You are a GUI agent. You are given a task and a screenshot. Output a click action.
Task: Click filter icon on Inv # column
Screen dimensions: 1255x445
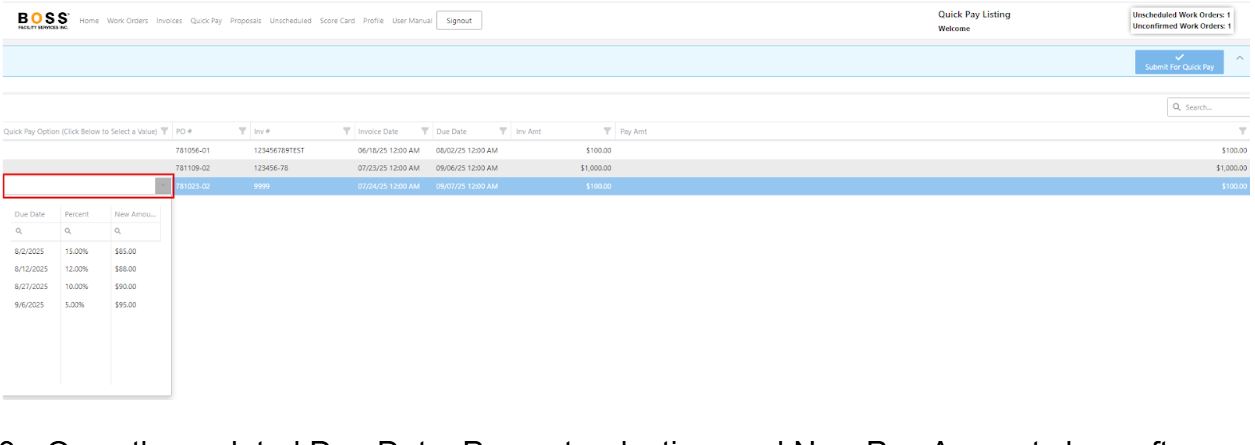coord(347,133)
